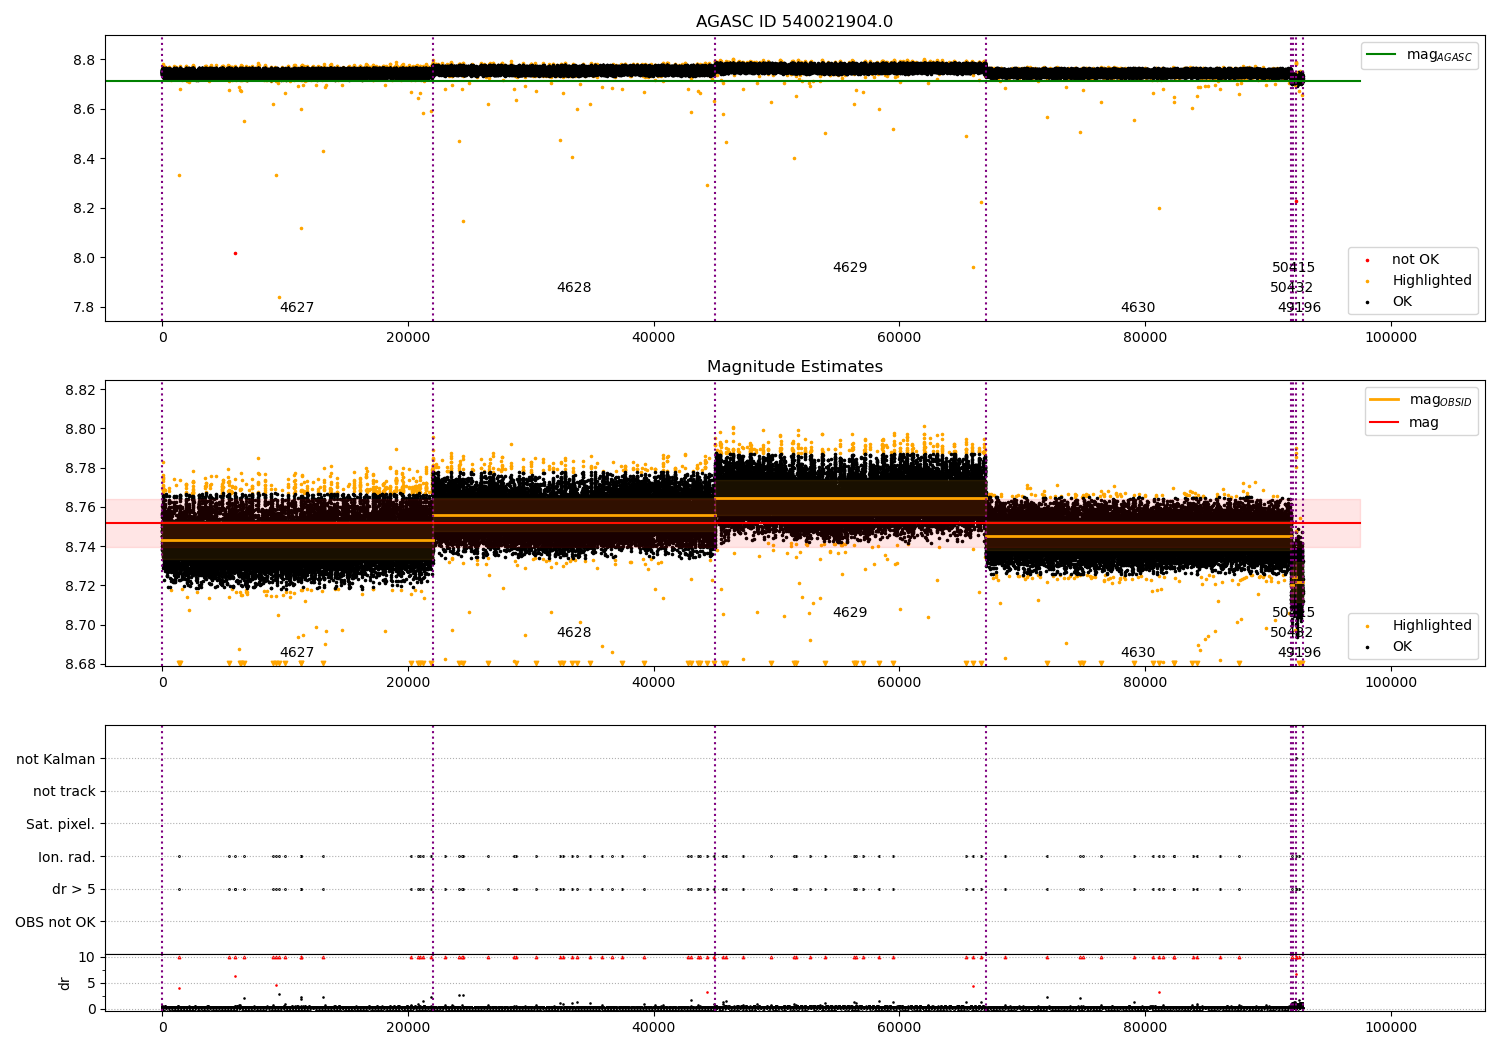Click y-axis tick '8.80' in middle plot
Screen dimensions: 1500x1050
click(x=81, y=429)
